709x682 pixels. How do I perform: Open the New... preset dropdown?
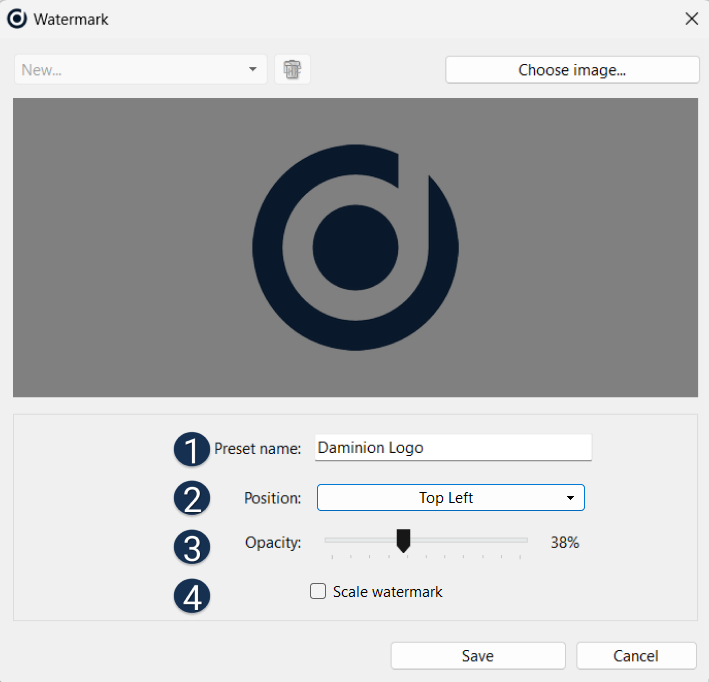click(x=140, y=70)
